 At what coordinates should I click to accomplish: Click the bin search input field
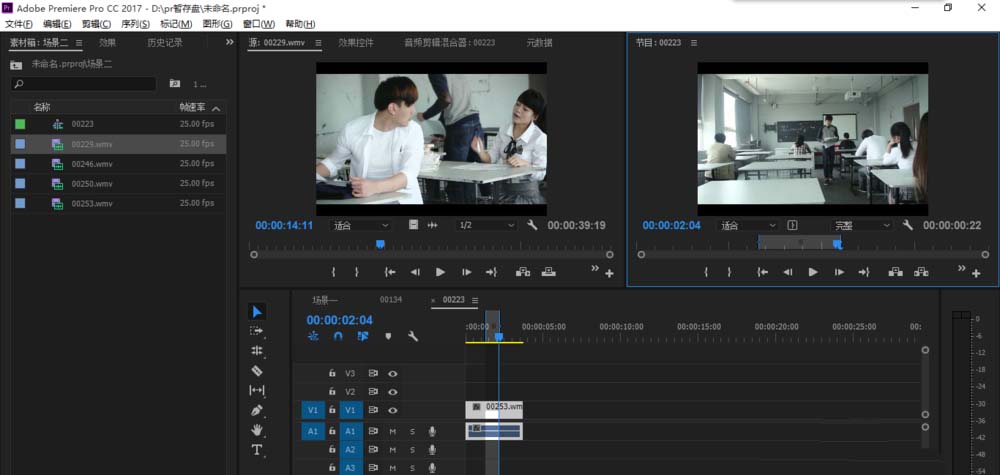(x=84, y=84)
